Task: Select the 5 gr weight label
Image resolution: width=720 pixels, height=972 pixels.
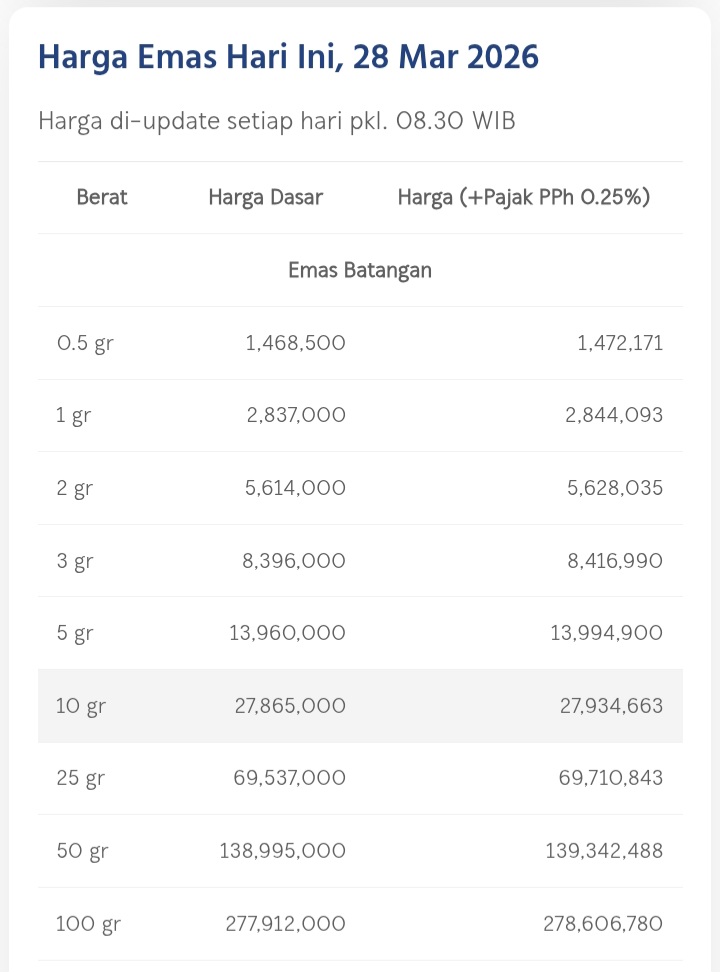Action: pos(74,633)
